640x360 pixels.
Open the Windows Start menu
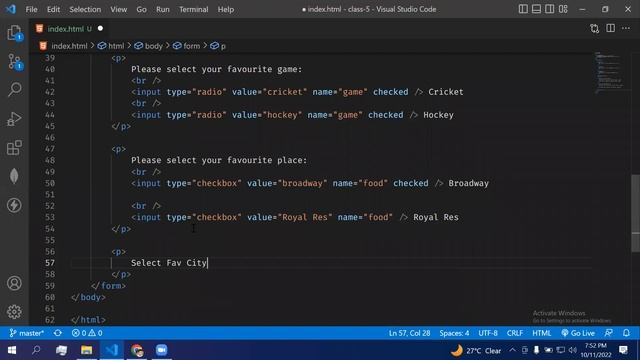coord(11,350)
